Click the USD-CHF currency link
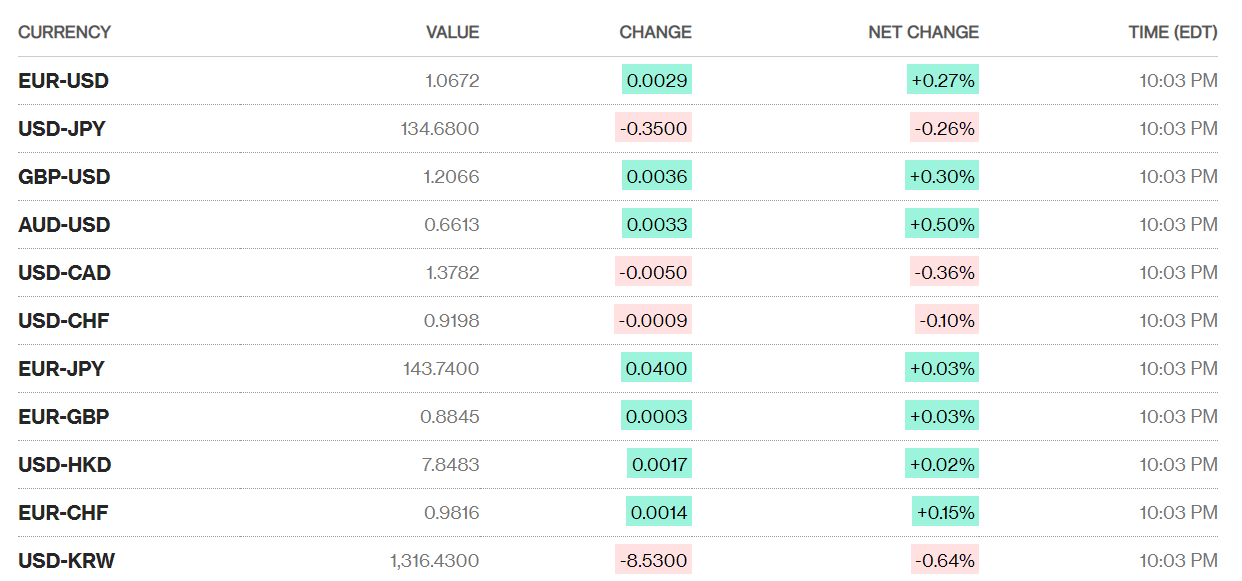 63,321
